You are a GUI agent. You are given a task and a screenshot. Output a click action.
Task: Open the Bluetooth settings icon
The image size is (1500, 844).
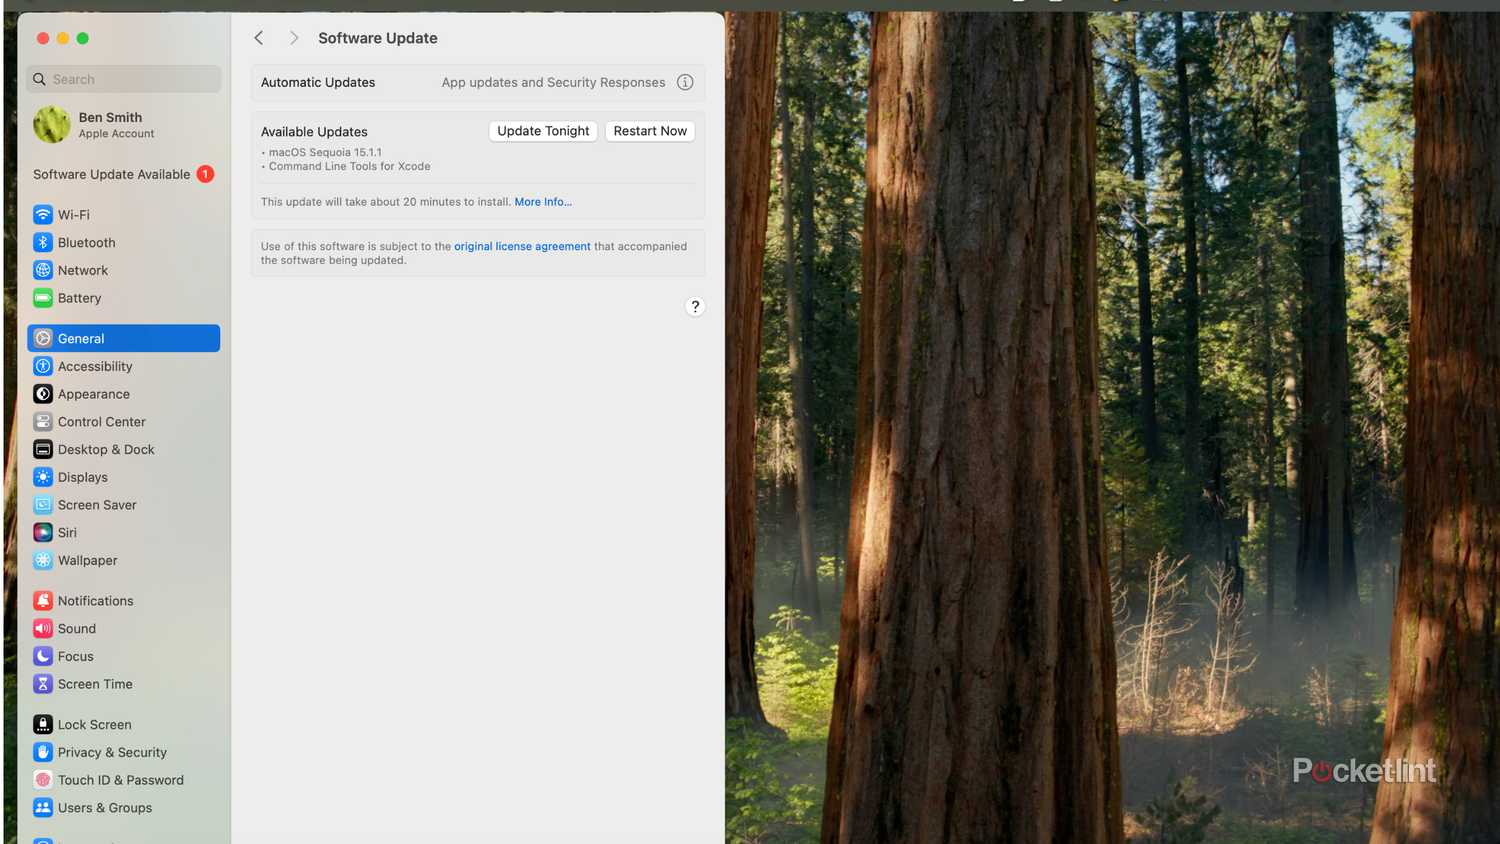coord(43,243)
